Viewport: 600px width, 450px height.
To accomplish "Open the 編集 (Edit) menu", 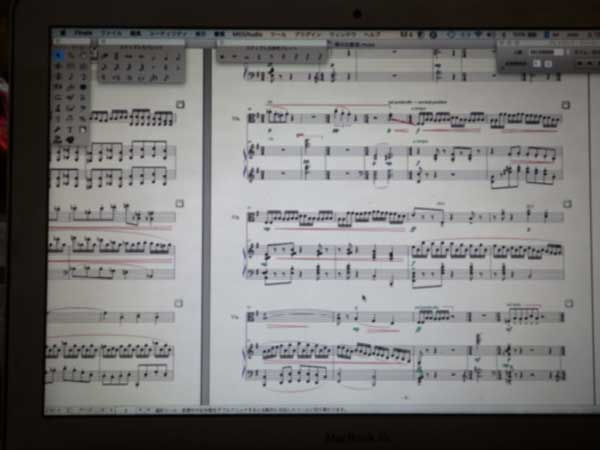I will (135, 34).
